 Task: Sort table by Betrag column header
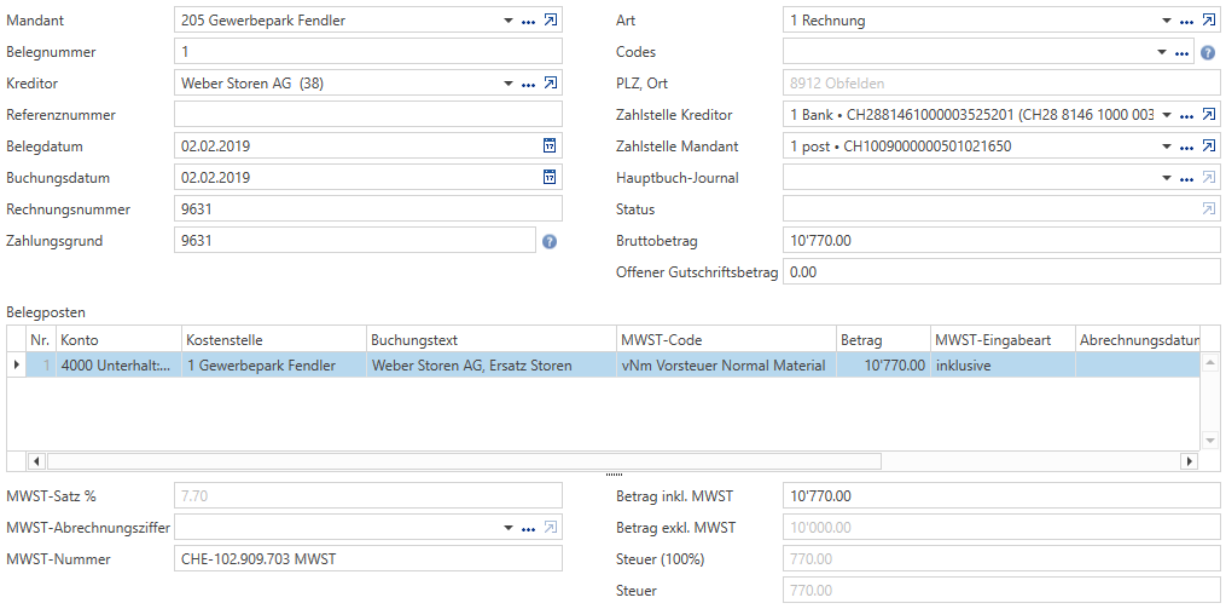pyautogui.click(x=883, y=340)
